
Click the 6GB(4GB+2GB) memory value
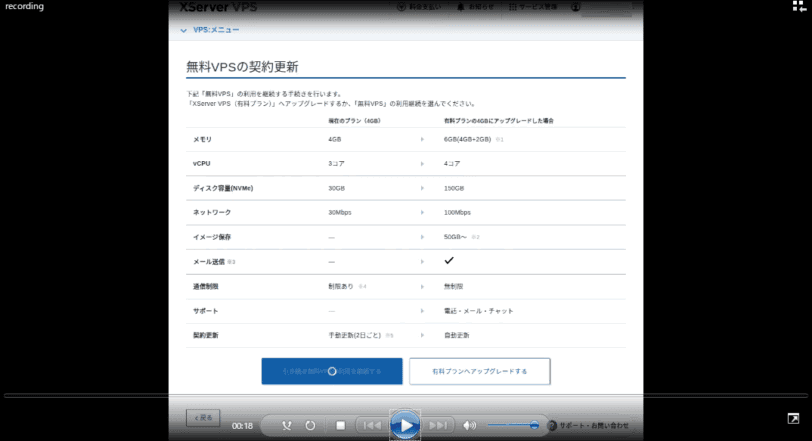(x=467, y=139)
